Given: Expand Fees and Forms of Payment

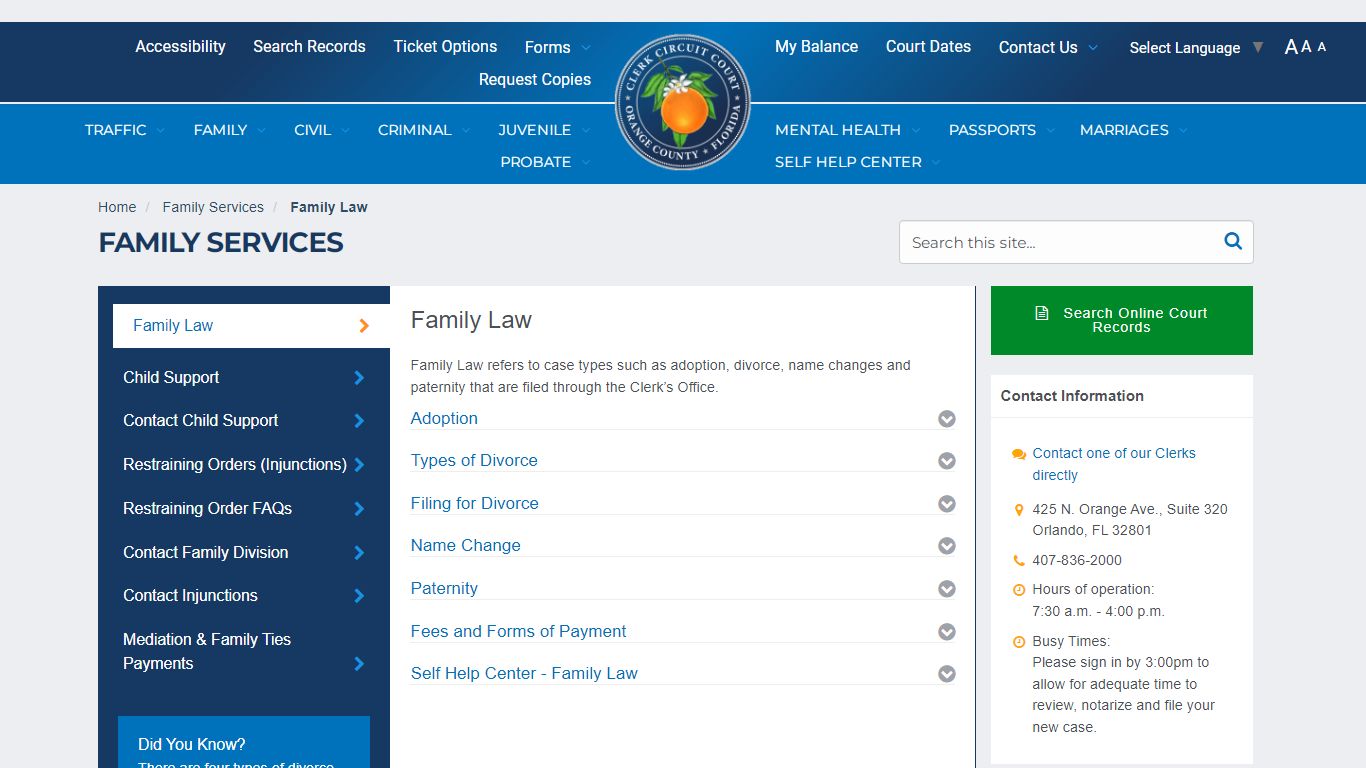Looking at the screenshot, I should pos(683,632).
